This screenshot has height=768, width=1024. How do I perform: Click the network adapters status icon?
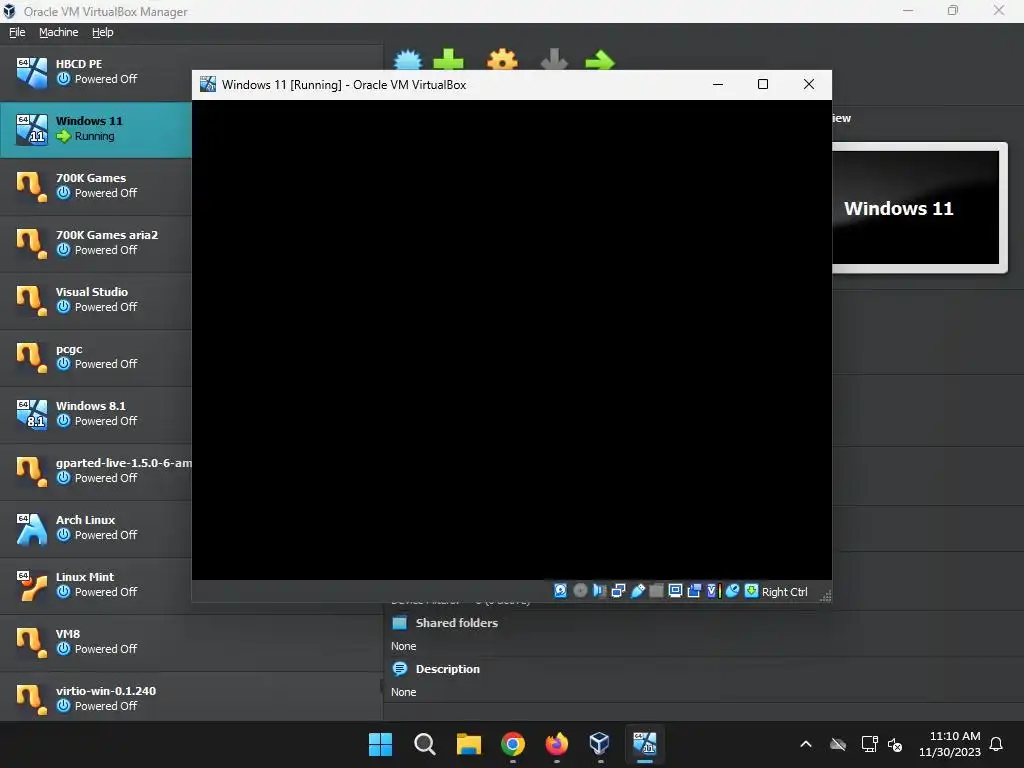[x=618, y=591]
